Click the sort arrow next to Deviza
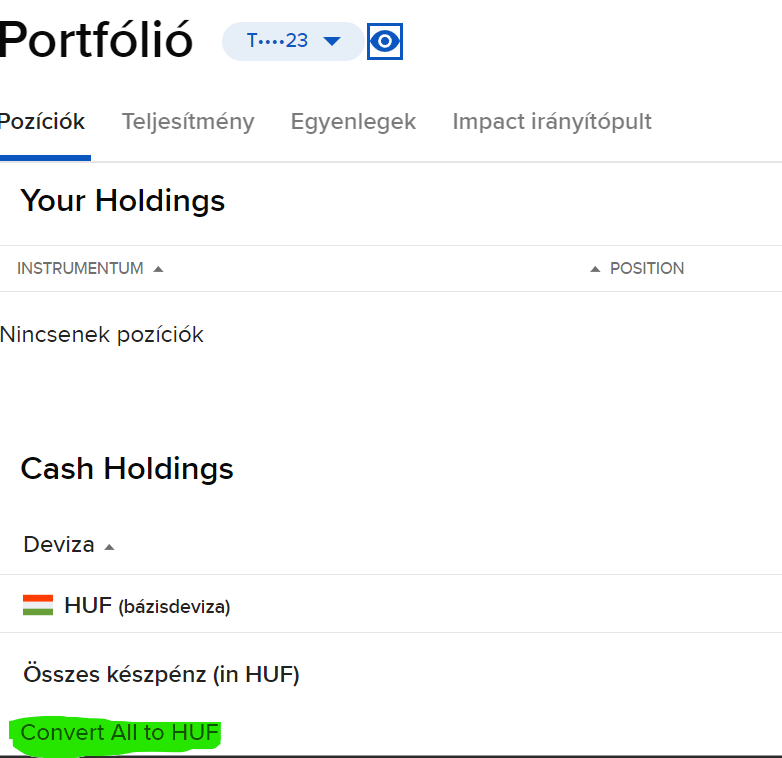 (109, 547)
